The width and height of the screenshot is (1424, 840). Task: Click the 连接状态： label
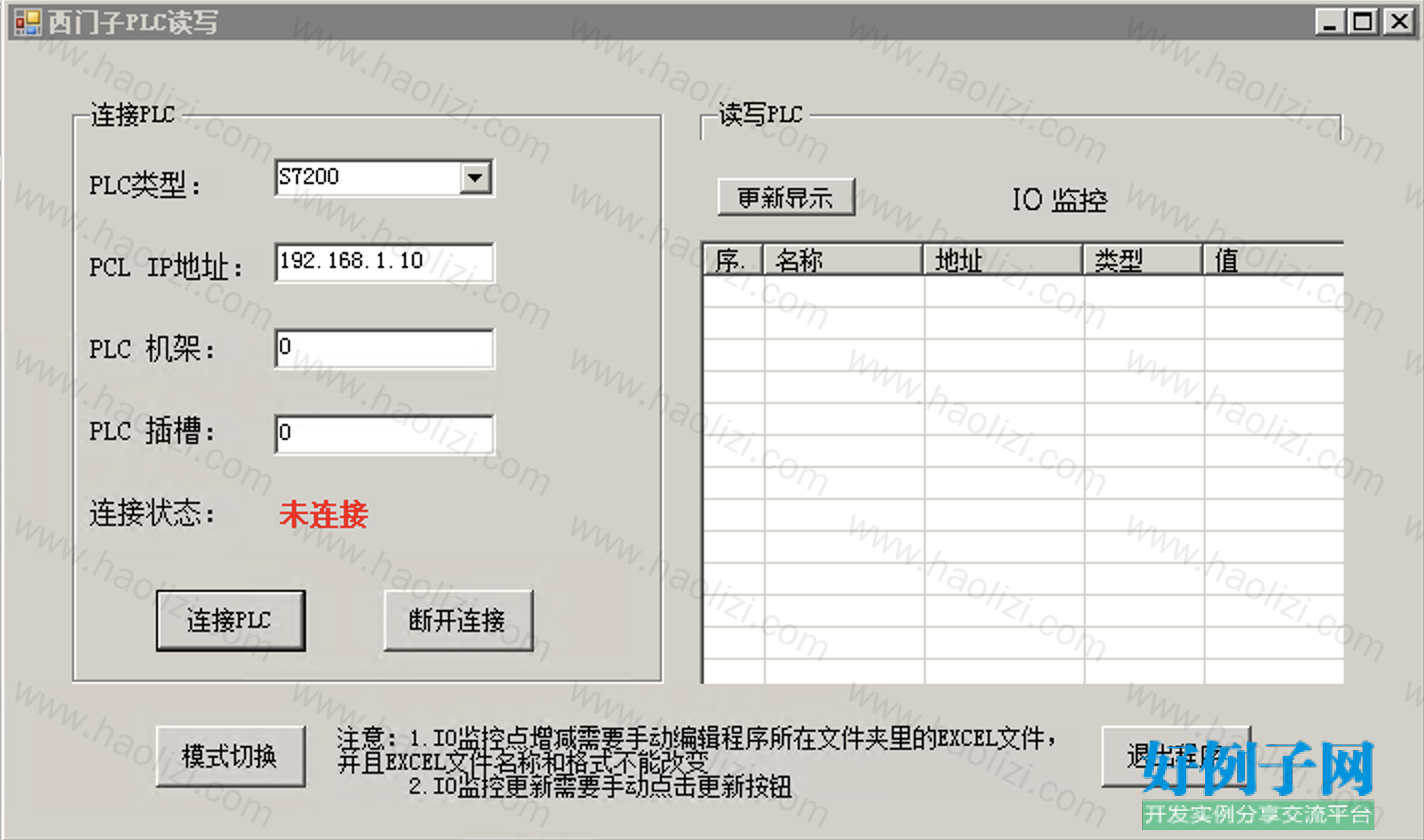[153, 514]
